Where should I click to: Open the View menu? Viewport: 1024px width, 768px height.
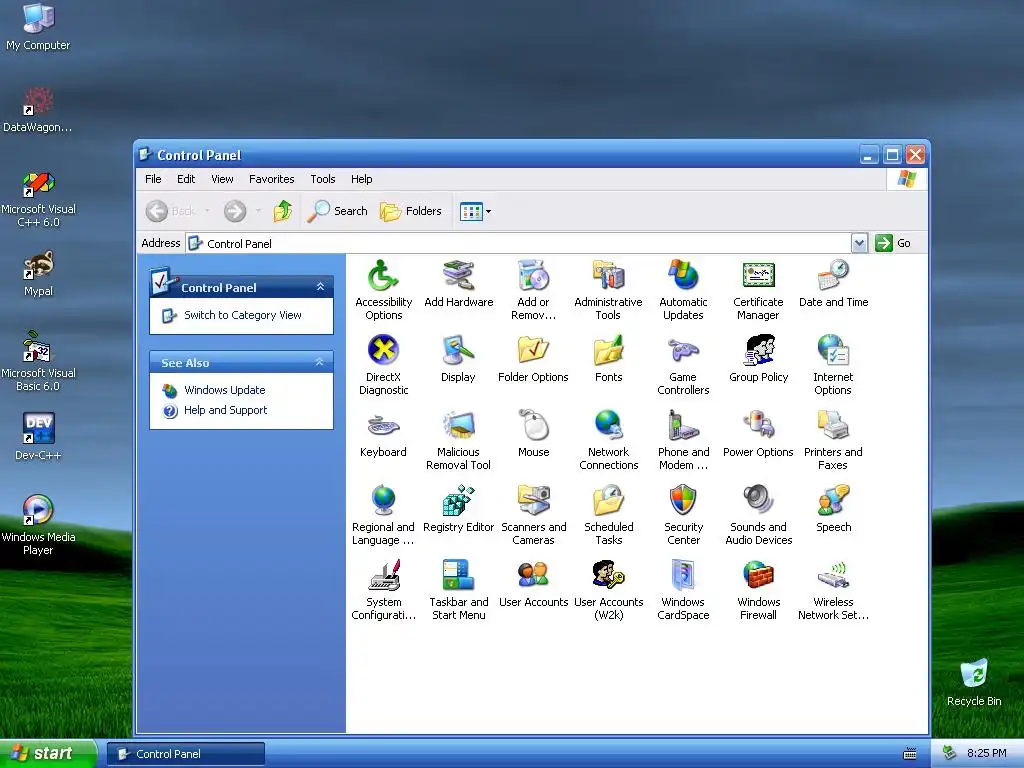point(222,179)
